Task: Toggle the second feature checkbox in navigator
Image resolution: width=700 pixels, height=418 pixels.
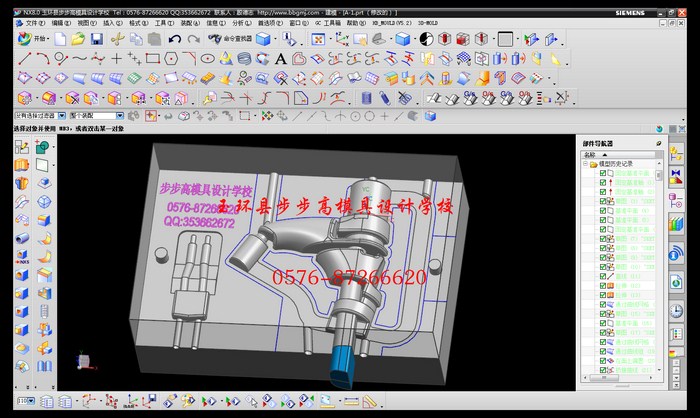Action: [x=603, y=184]
